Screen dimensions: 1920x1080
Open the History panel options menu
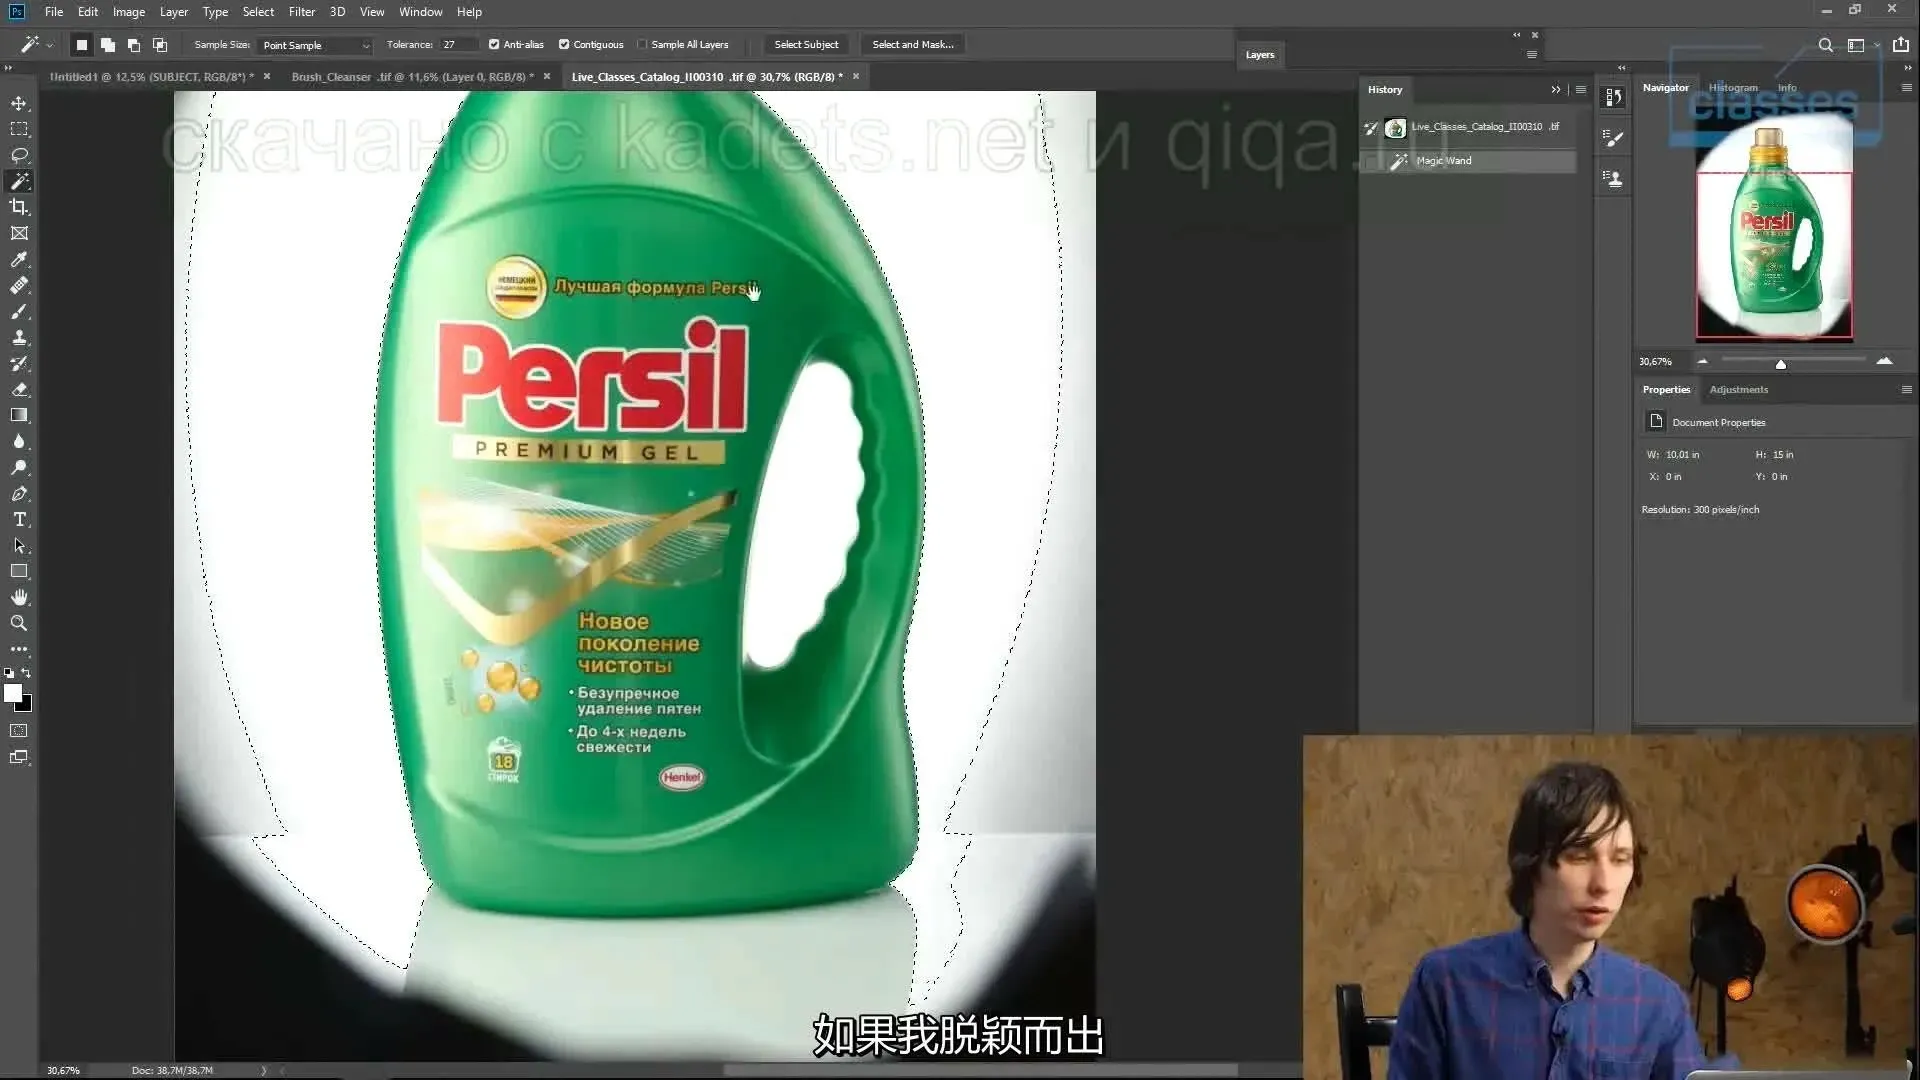pos(1581,90)
